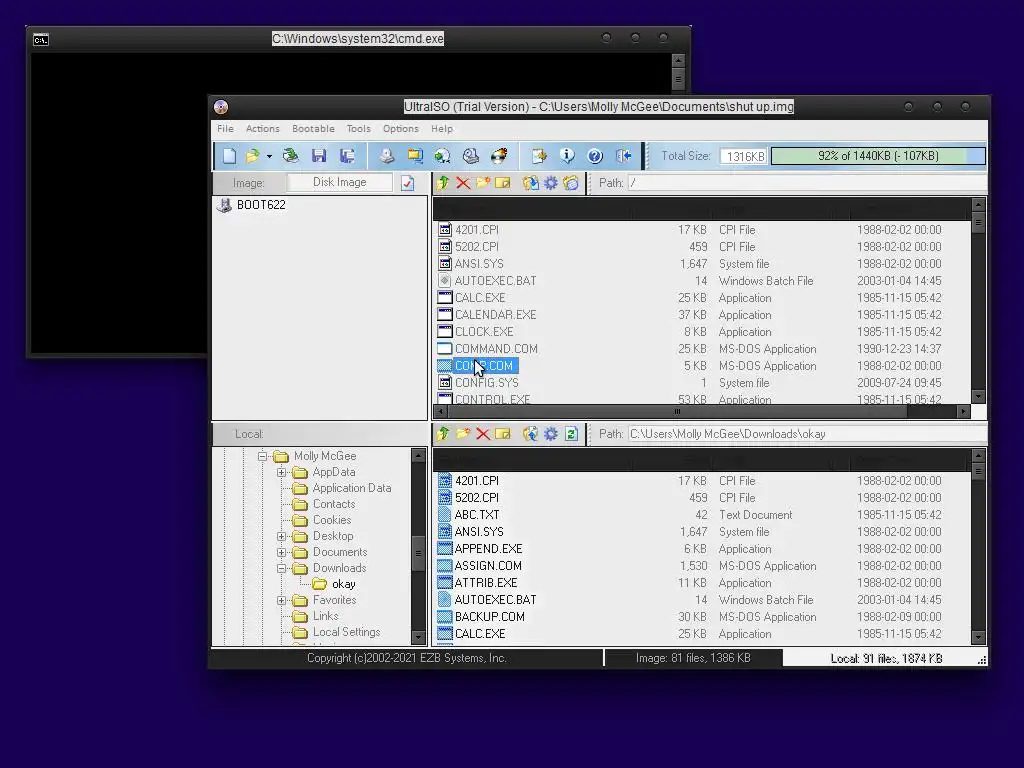Viewport: 1024px width, 768px height.
Task: Click Extract icon in image pane toolbar
Action: (x=530, y=183)
